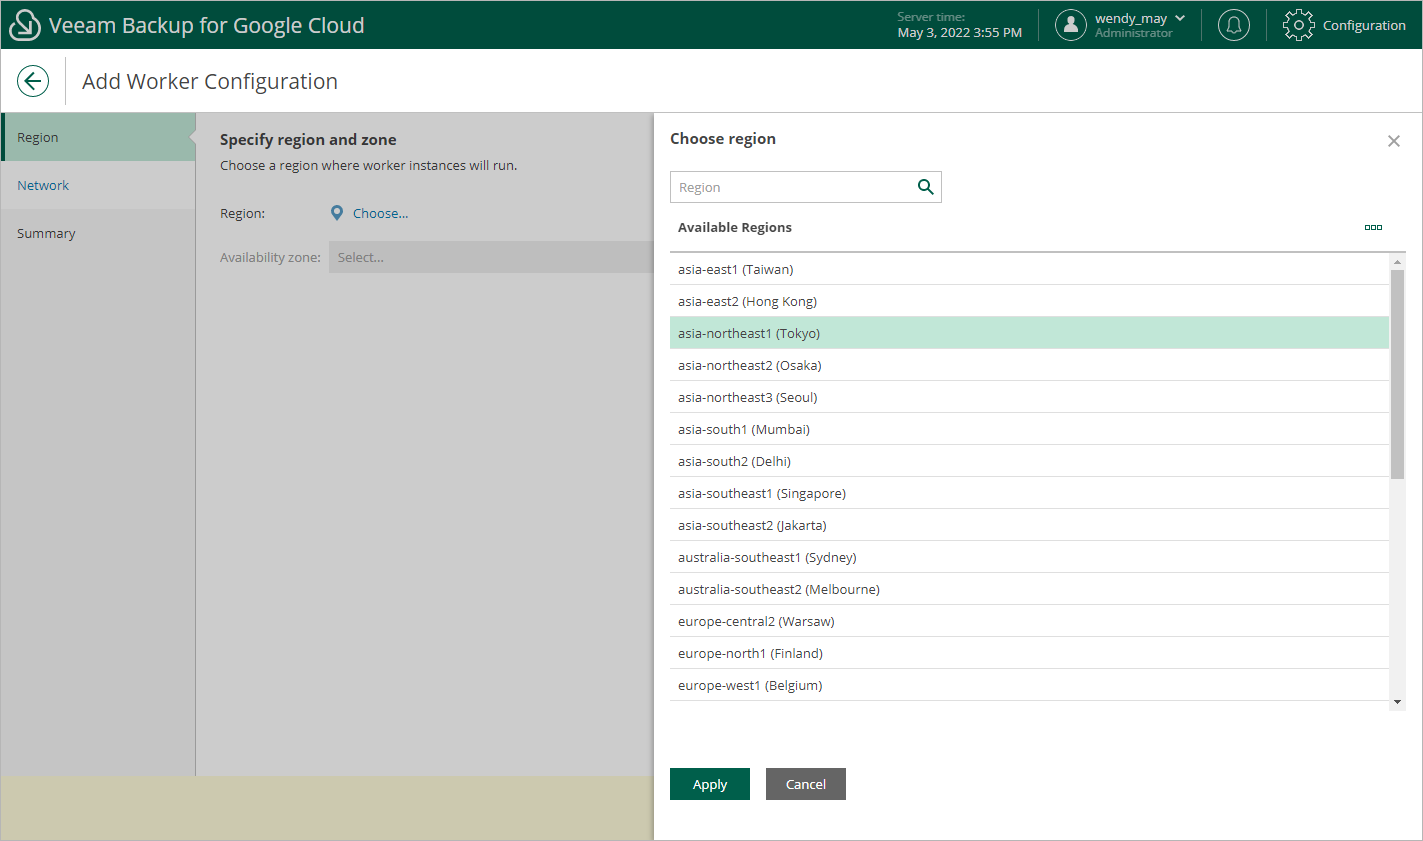
Task: Close the Choose region panel
Action: coord(1394,141)
